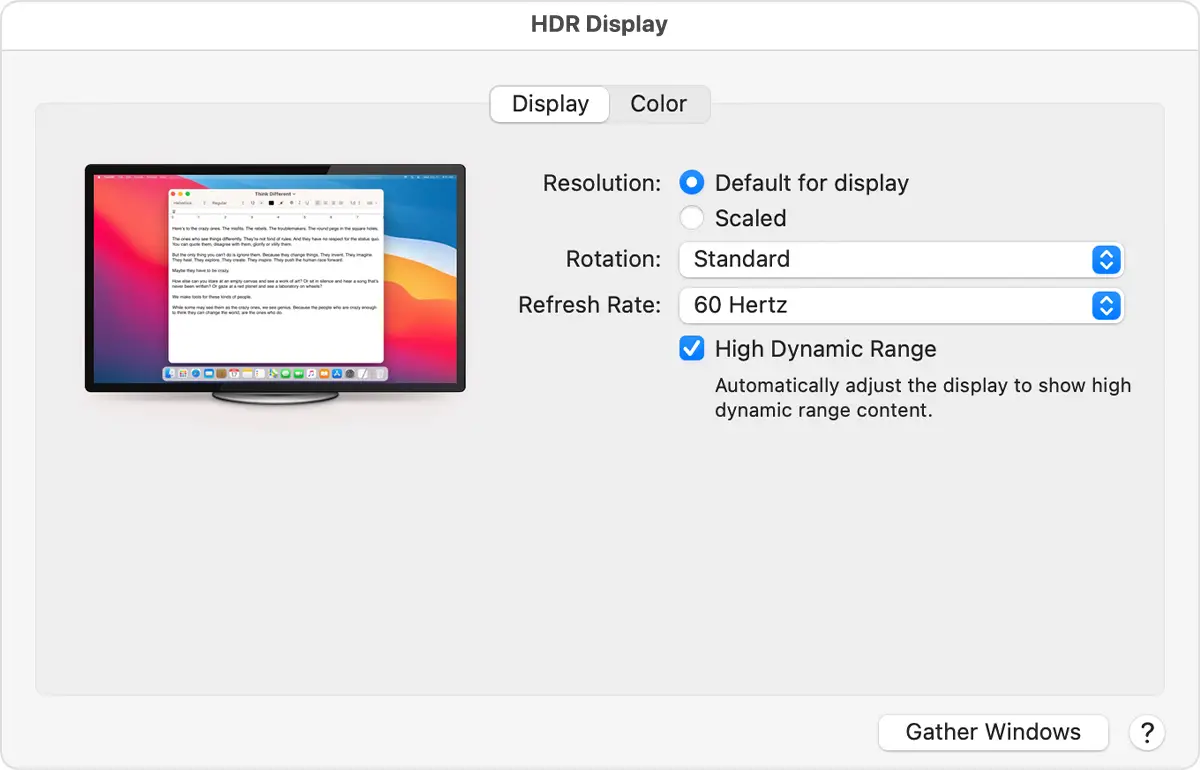
Task: Open Finder from the Dock in the preview
Action: click(168, 374)
